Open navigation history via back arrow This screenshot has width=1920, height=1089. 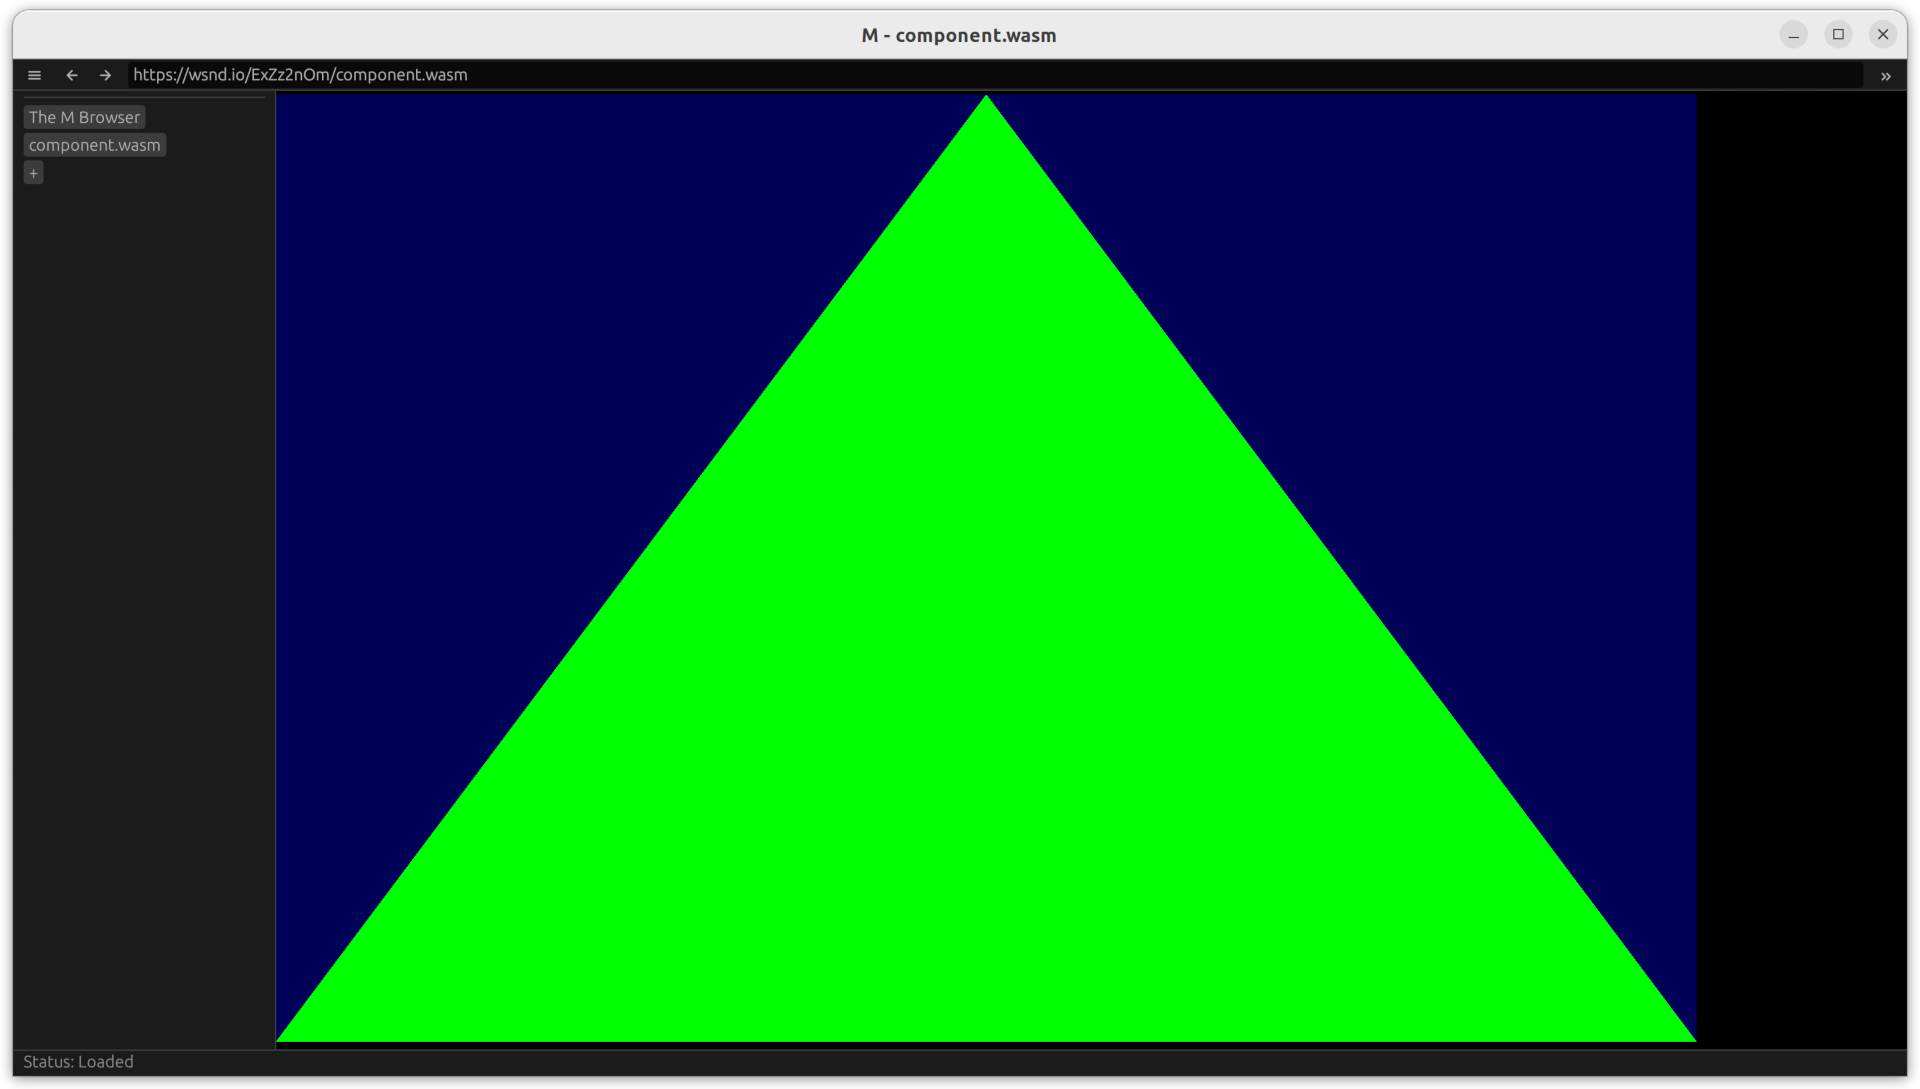(x=72, y=75)
